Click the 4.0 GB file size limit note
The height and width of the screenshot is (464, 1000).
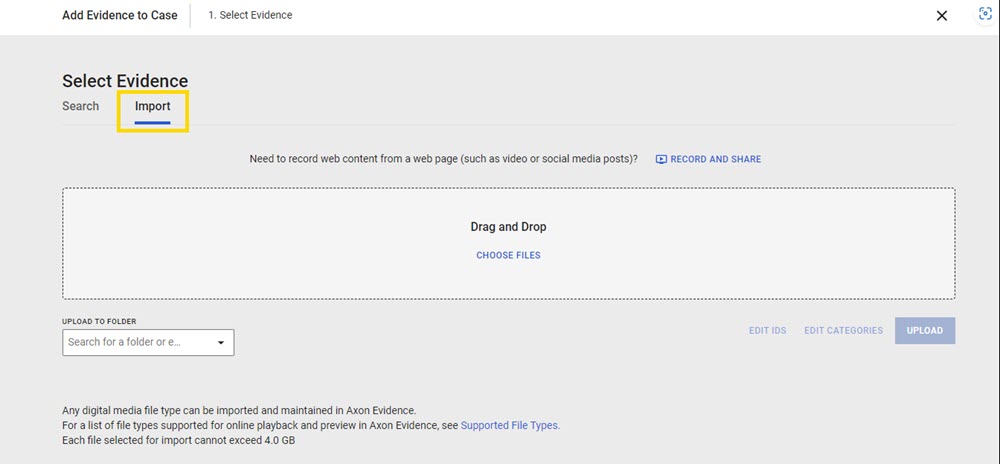click(176, 441)
